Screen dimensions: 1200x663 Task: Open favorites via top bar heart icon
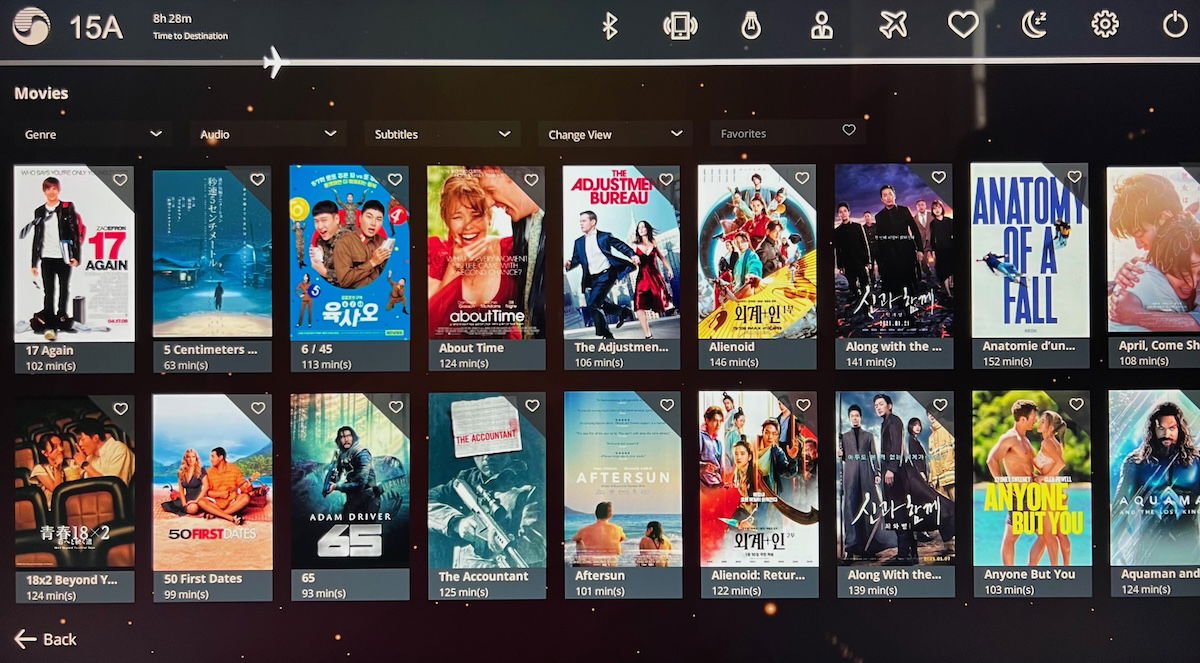pyautogui.click(x=963, y=25)
